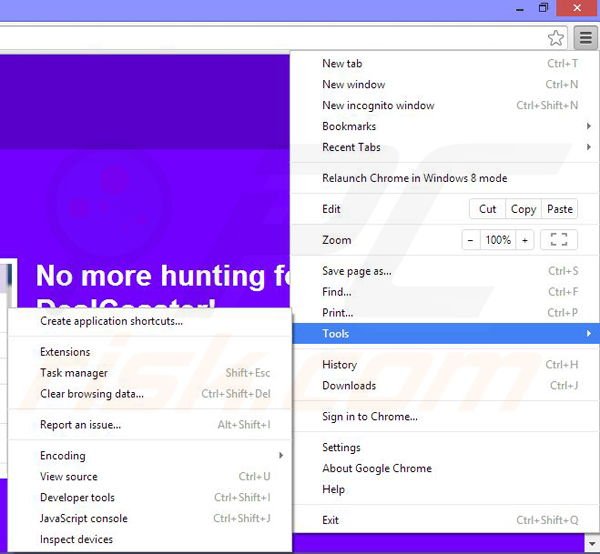Choose Paste in the Edit row
Image resolution: width=600 pixels, height=554 pixels.
(x=559, y=209)
